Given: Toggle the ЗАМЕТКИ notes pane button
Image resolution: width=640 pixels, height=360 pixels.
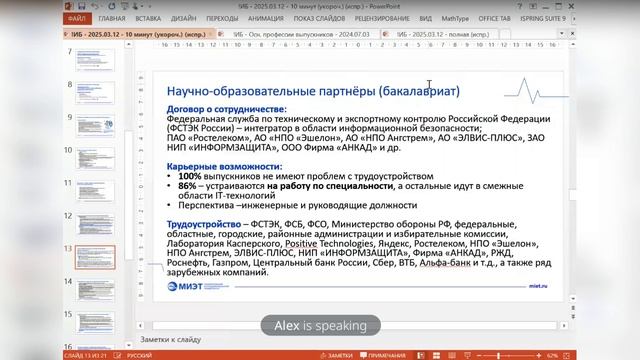Looking at the screenshot, I should point(337,356).
